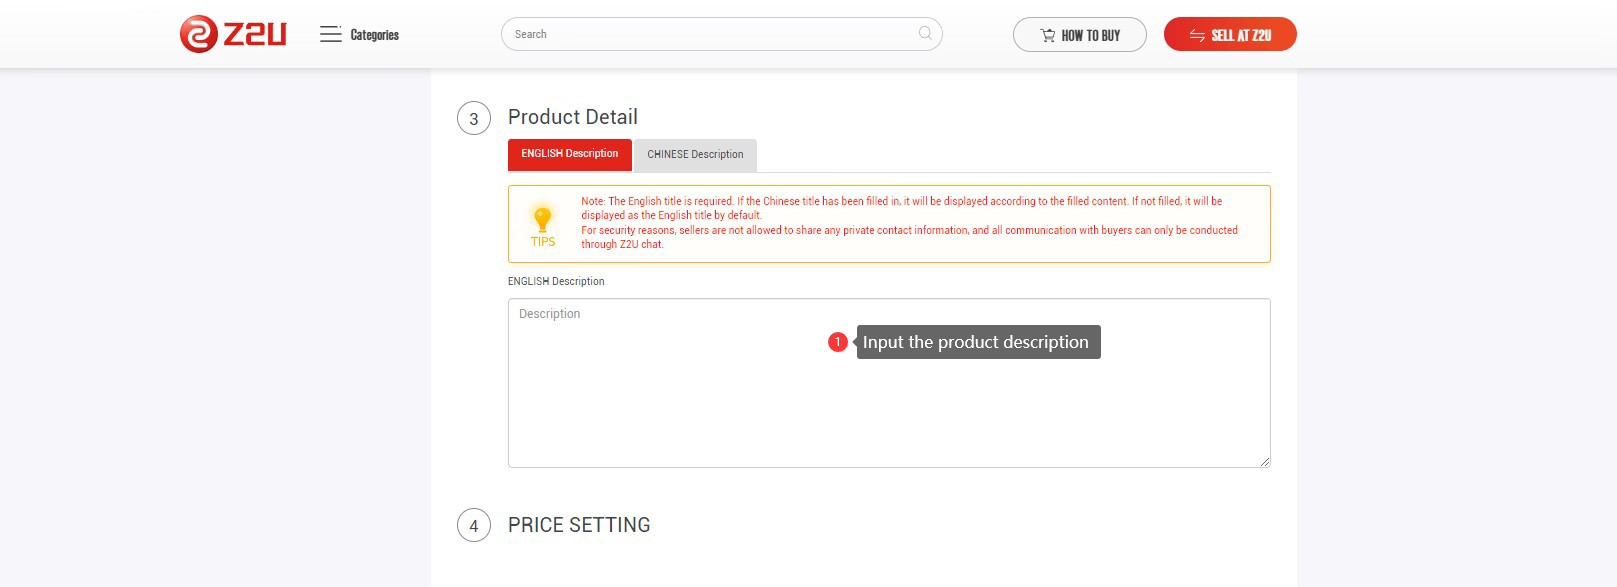Grab the textarea resize handle corner
This screenshot has width=1617, height=587.
[x=1265, y=462]
